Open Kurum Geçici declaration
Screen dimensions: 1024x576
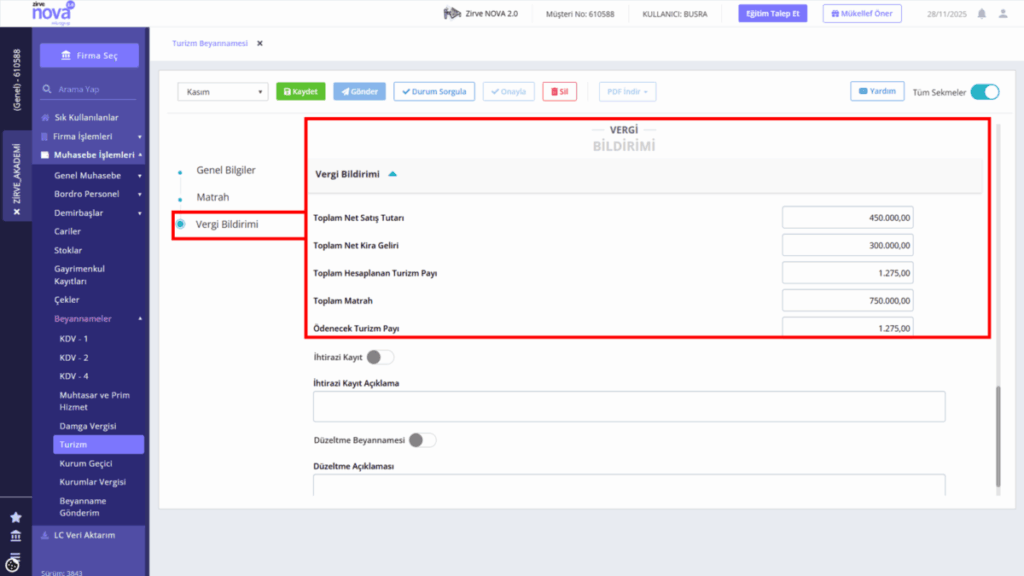pyautogui.click(x=86, y=464)
